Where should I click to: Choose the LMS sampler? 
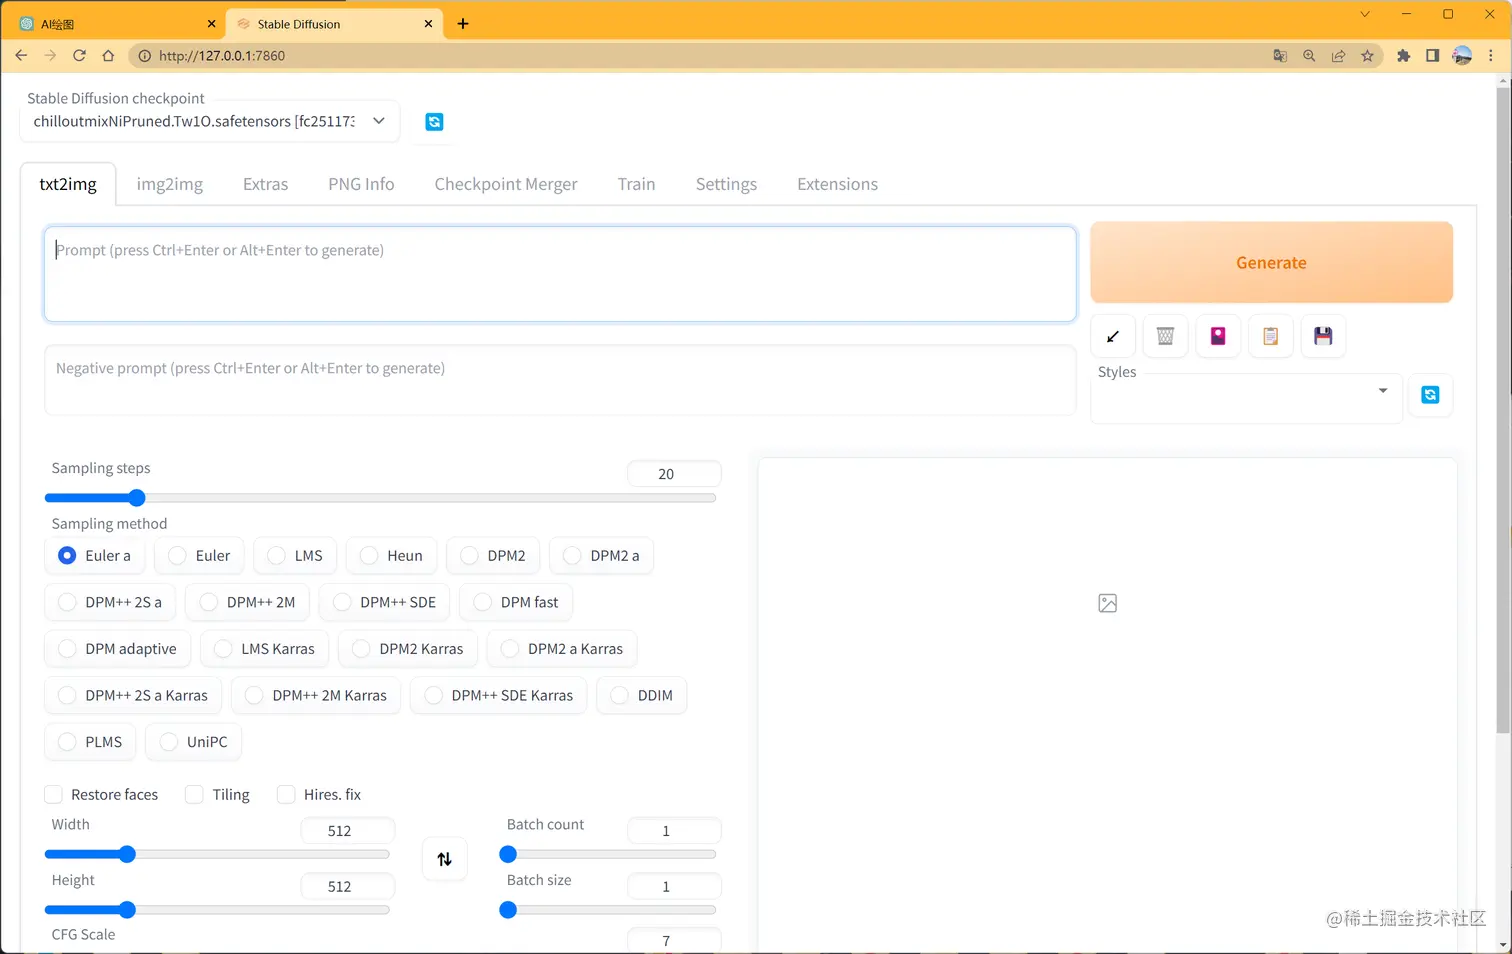(x=295, y=556)
